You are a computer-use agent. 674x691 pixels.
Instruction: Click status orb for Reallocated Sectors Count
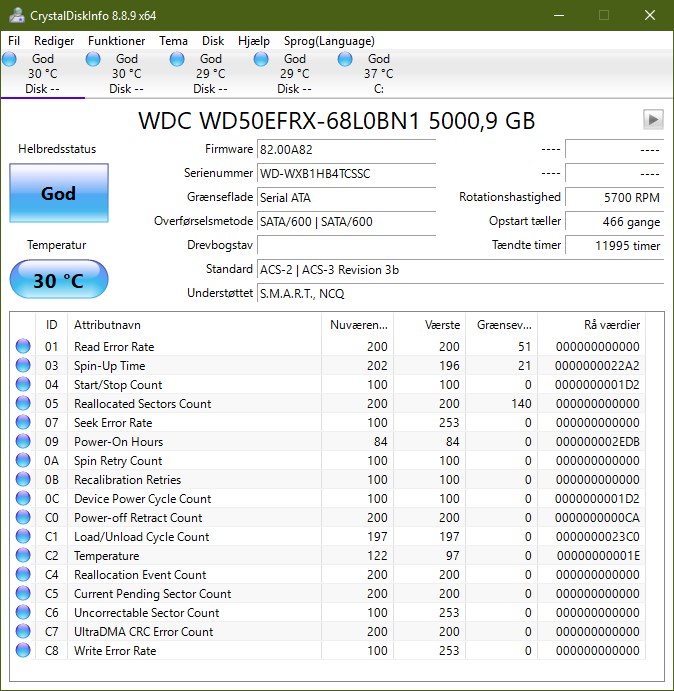pos(23,403)
